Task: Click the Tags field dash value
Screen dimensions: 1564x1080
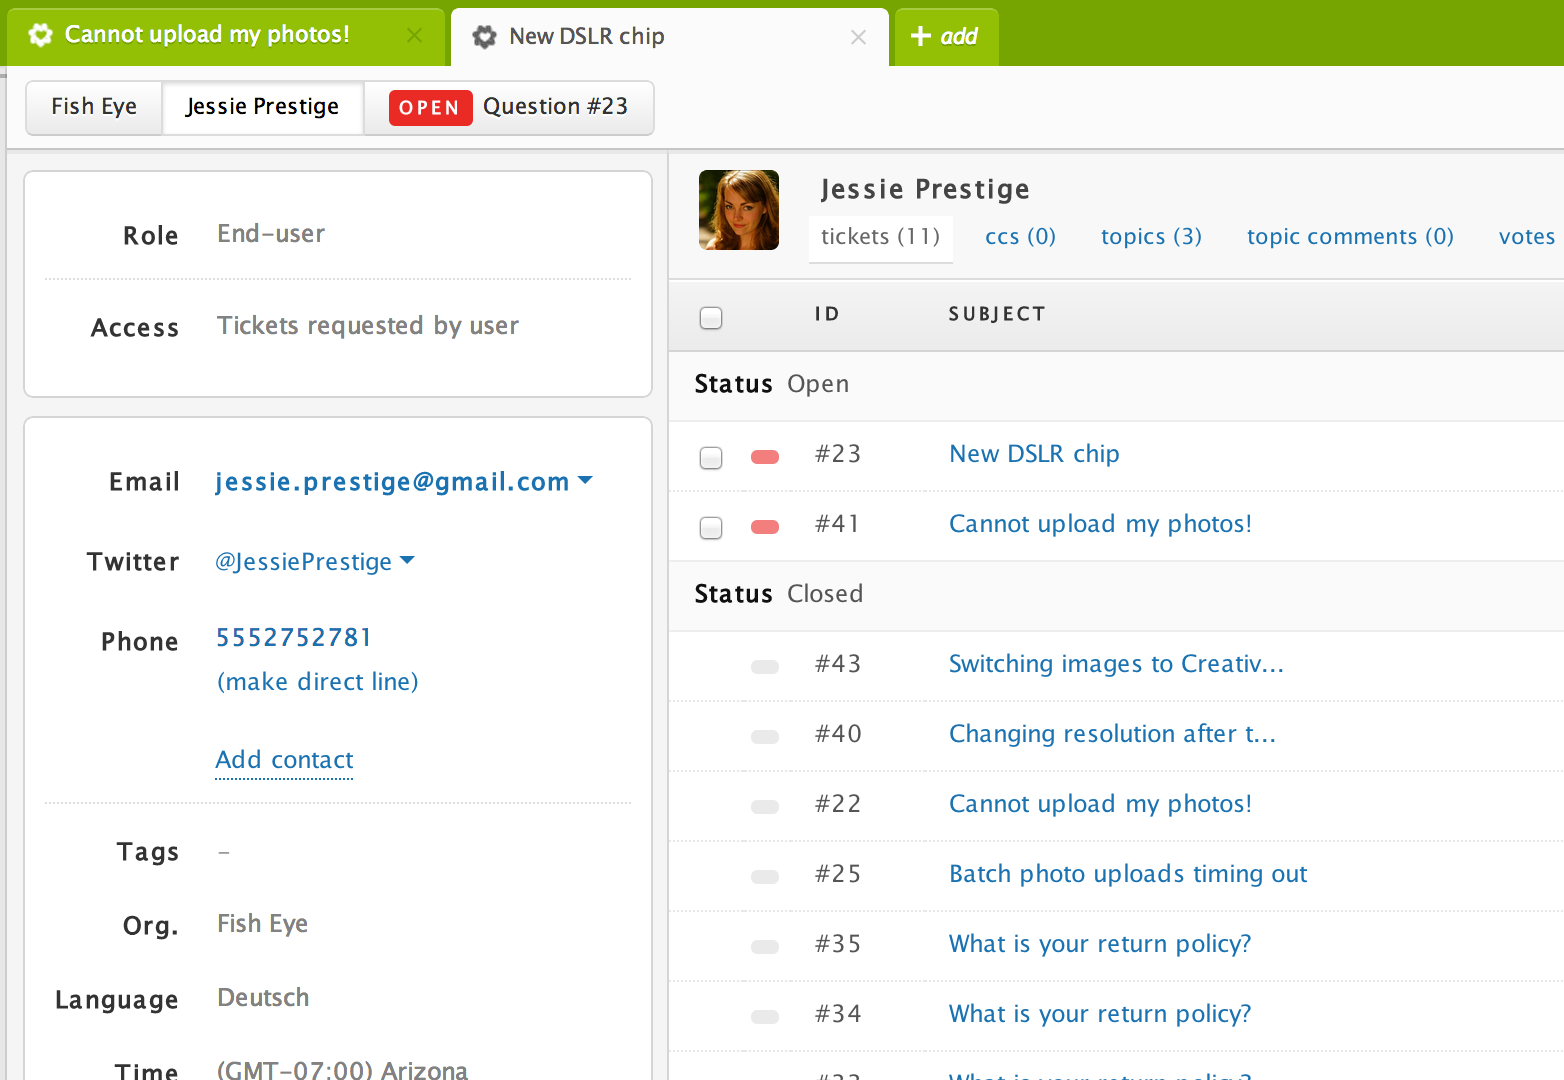Action: coord(224,852)
